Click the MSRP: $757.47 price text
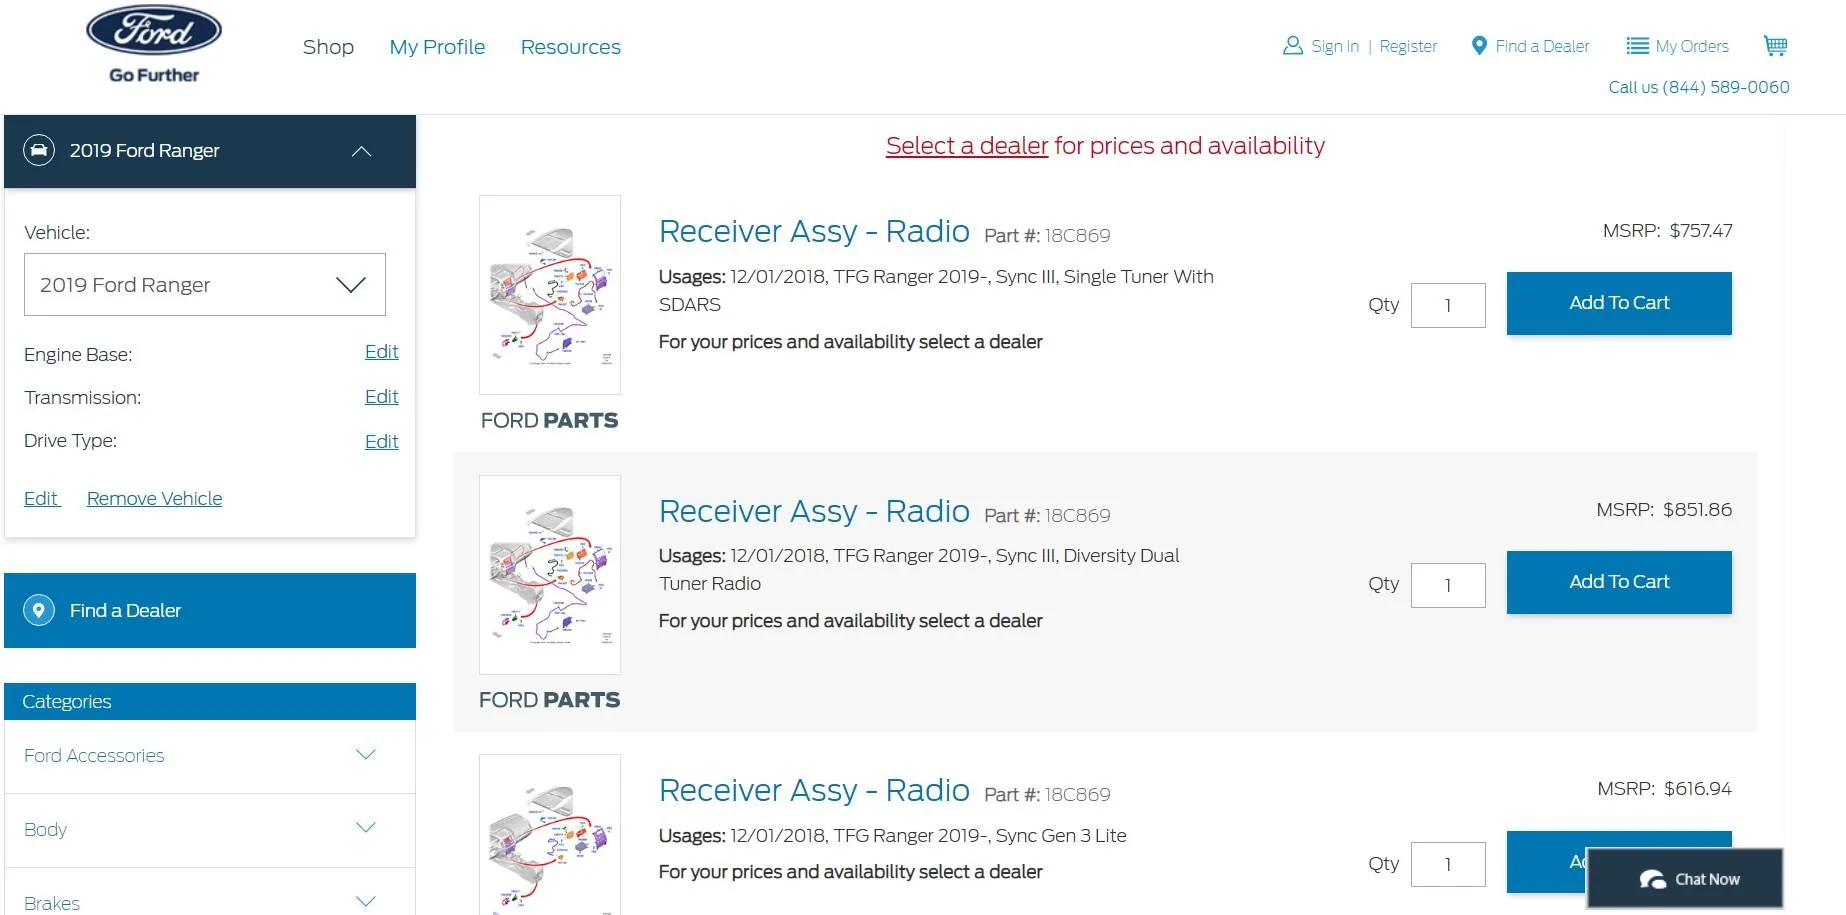The image size is (1846, 915). click(1667, 231)
